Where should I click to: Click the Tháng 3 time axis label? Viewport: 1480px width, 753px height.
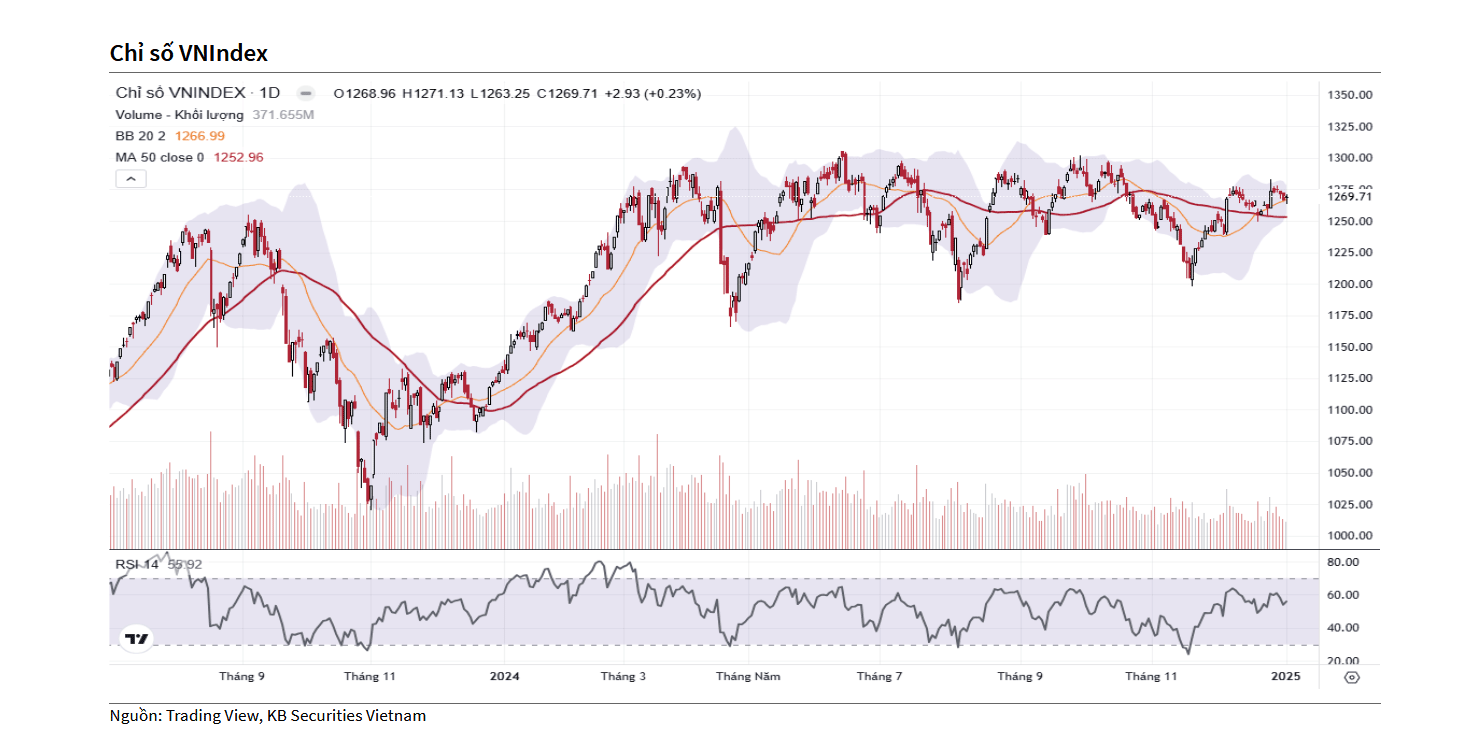coord(623,676)
